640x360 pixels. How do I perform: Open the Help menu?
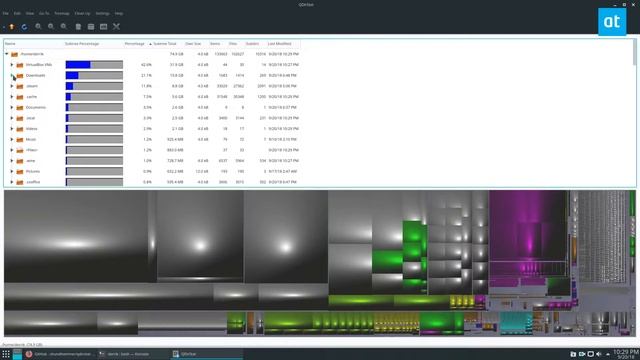pyautogui.click(x=119, y=13)
